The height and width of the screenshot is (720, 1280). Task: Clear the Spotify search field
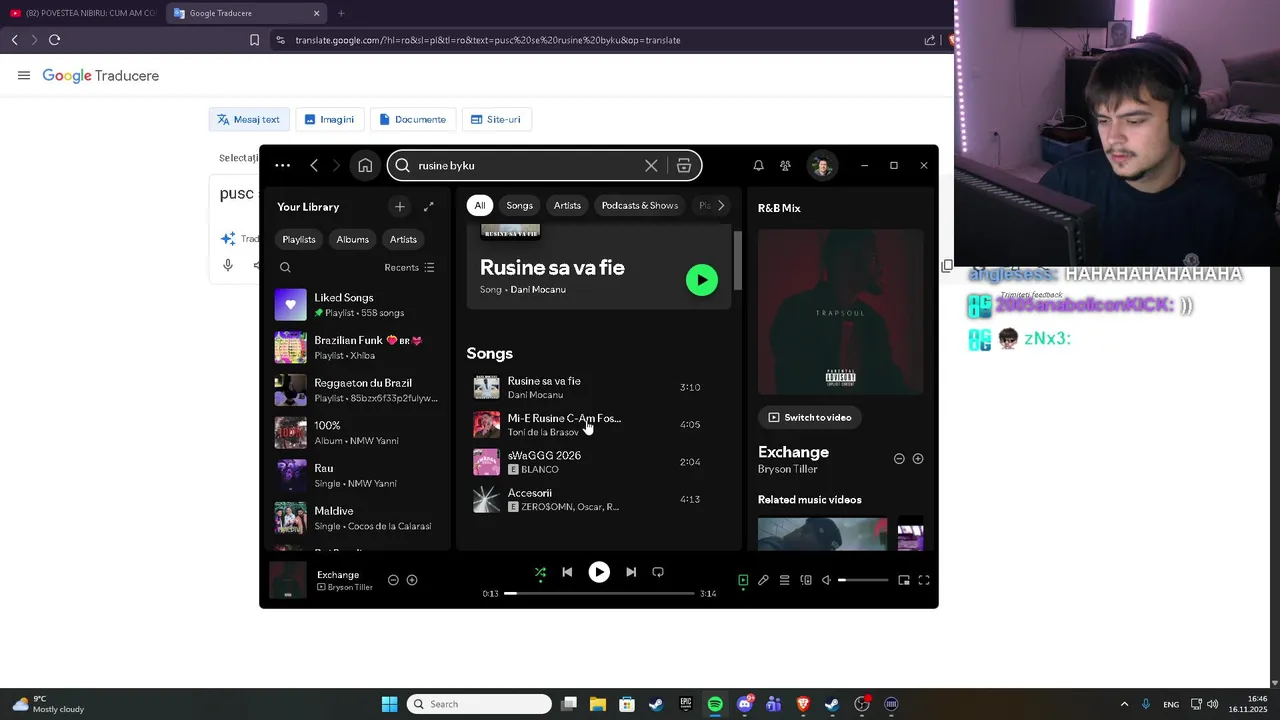click(651, 166)
